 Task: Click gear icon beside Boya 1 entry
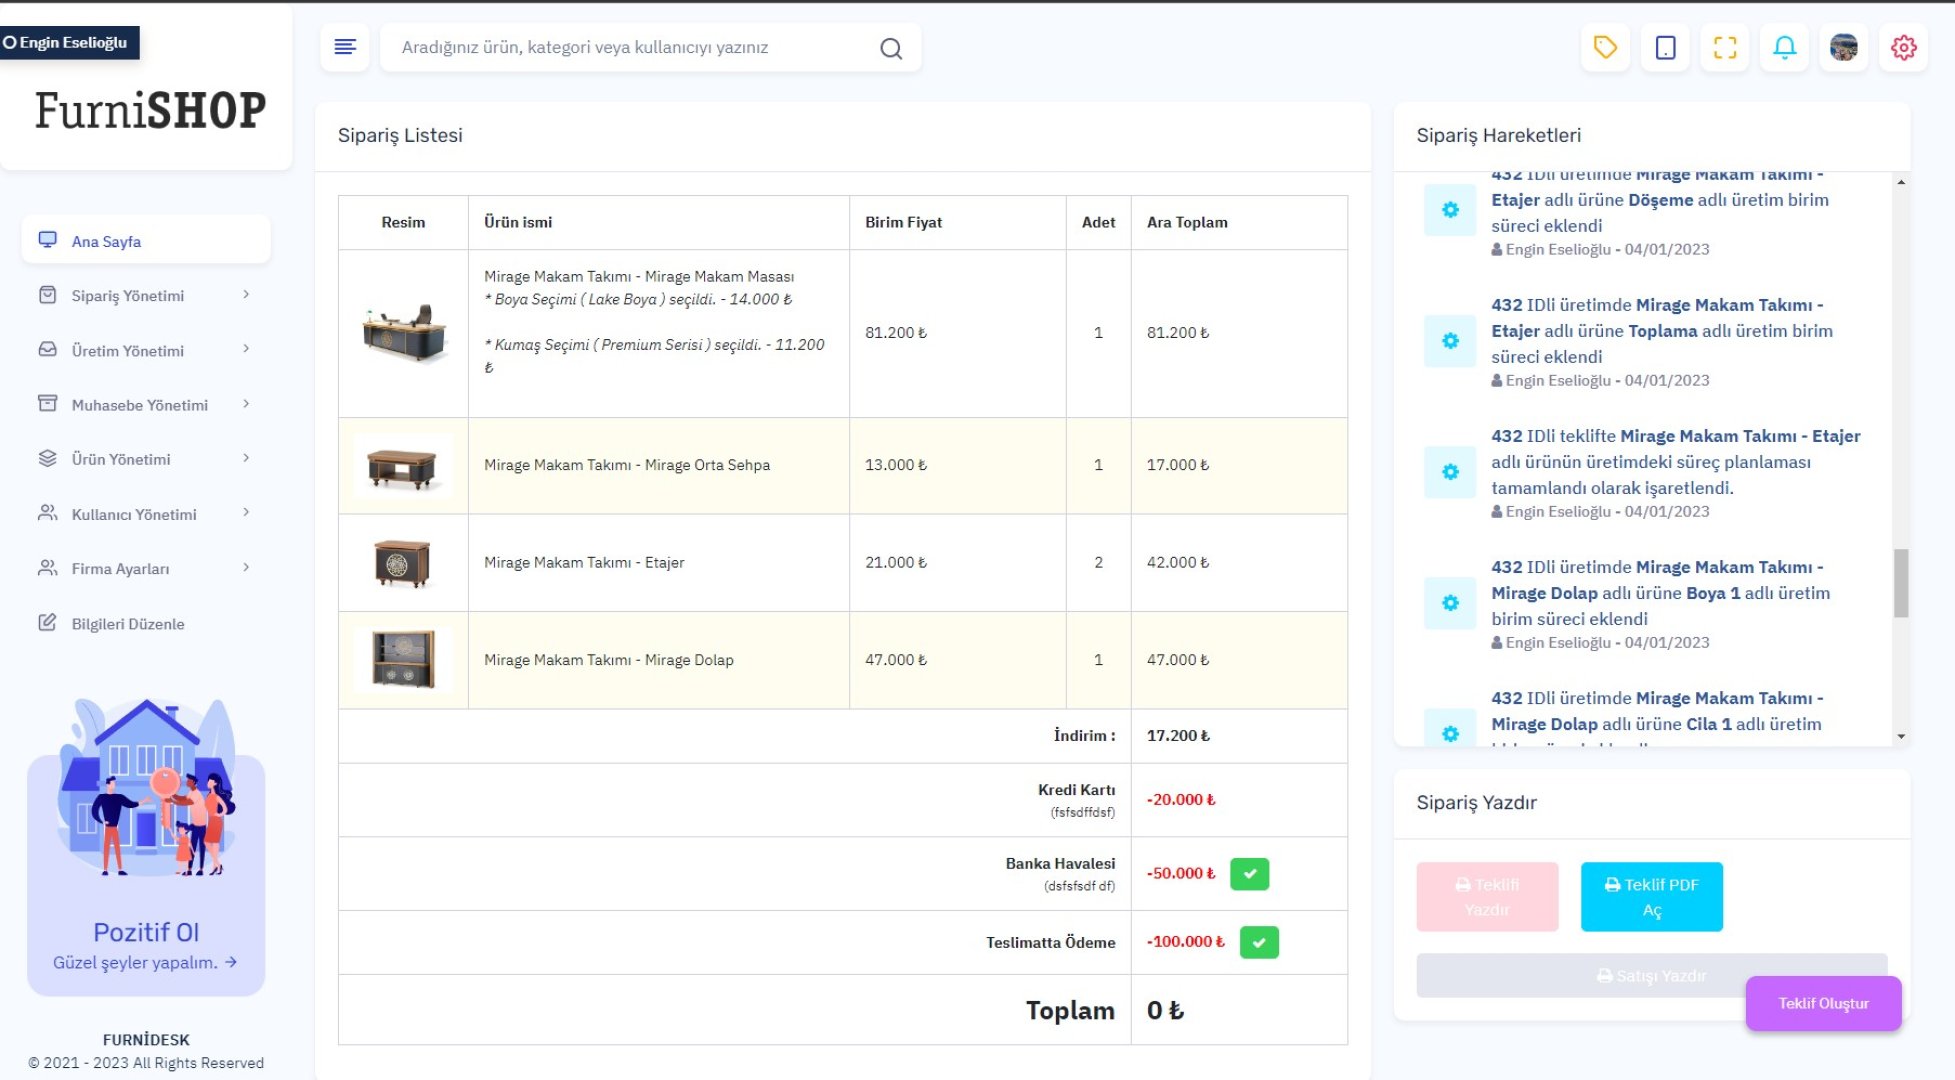pyautogui.click(x=1450, y=603)
